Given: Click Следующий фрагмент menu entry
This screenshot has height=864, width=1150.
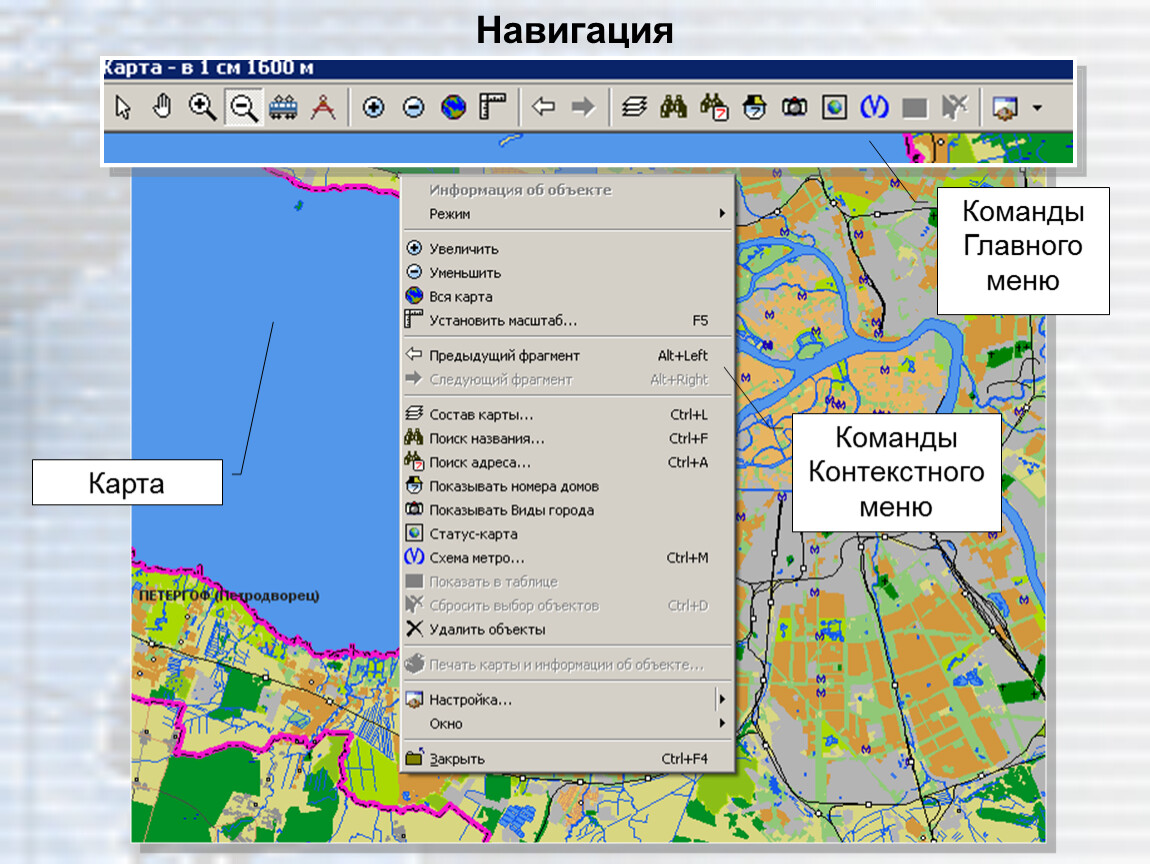Looking at the screenshot, I should (568, 379).
